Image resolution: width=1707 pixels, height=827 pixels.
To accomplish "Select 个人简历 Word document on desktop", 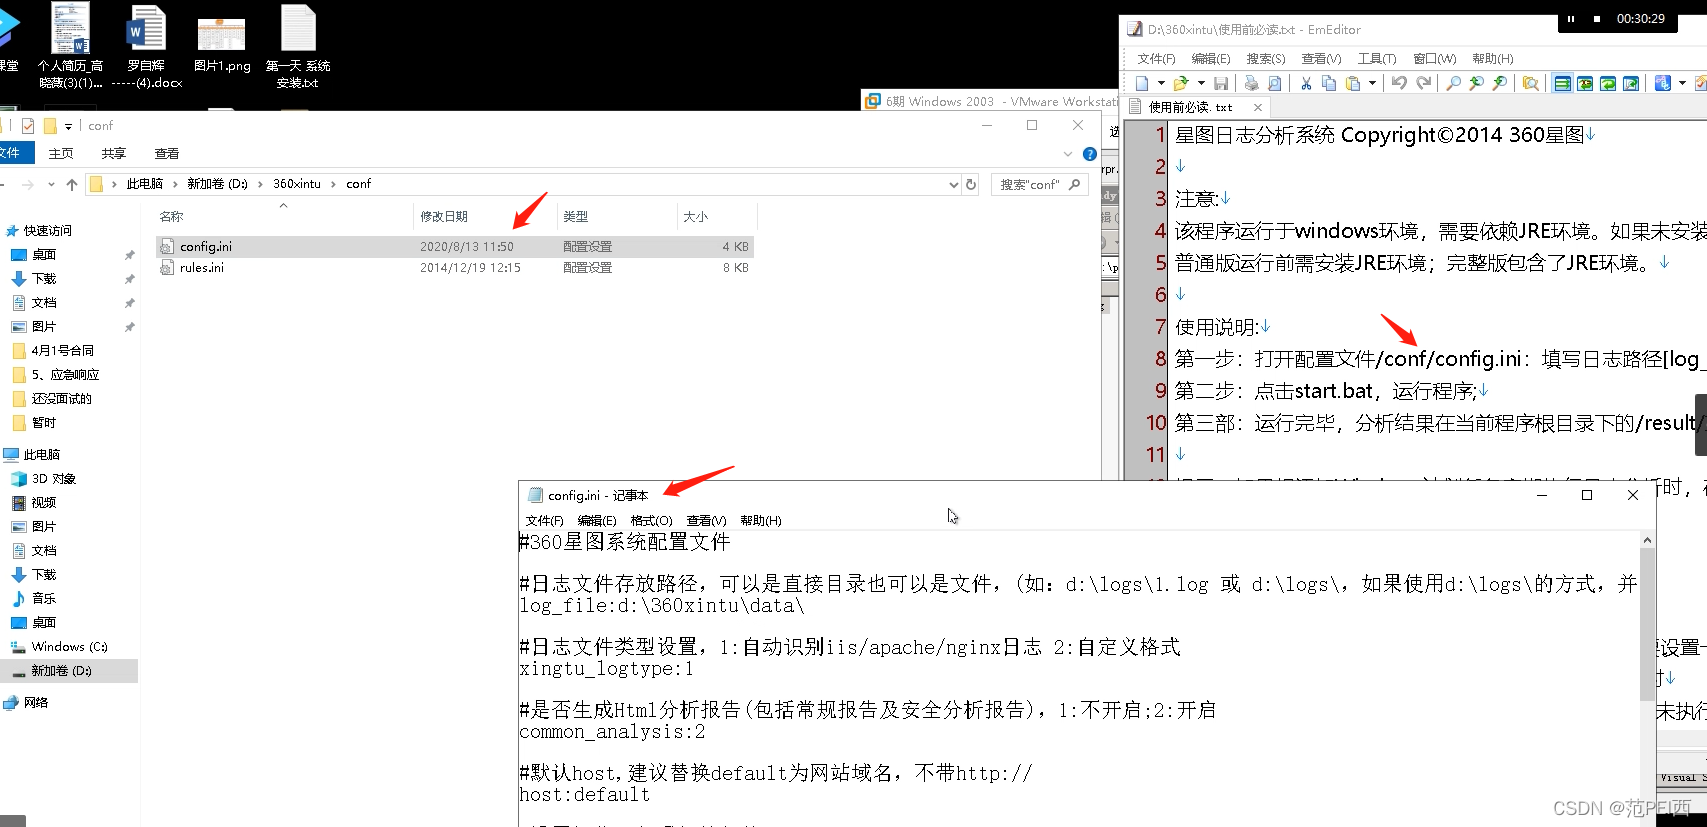I will [70, 47].
